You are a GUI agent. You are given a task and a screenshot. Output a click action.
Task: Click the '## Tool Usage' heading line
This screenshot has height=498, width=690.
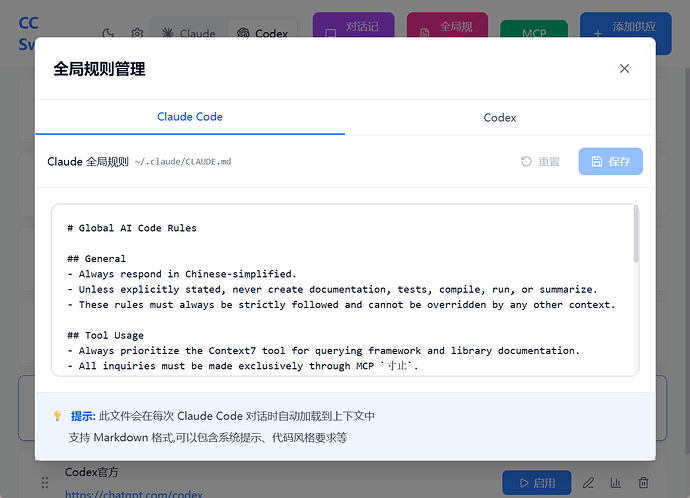[x=105, y=335]
